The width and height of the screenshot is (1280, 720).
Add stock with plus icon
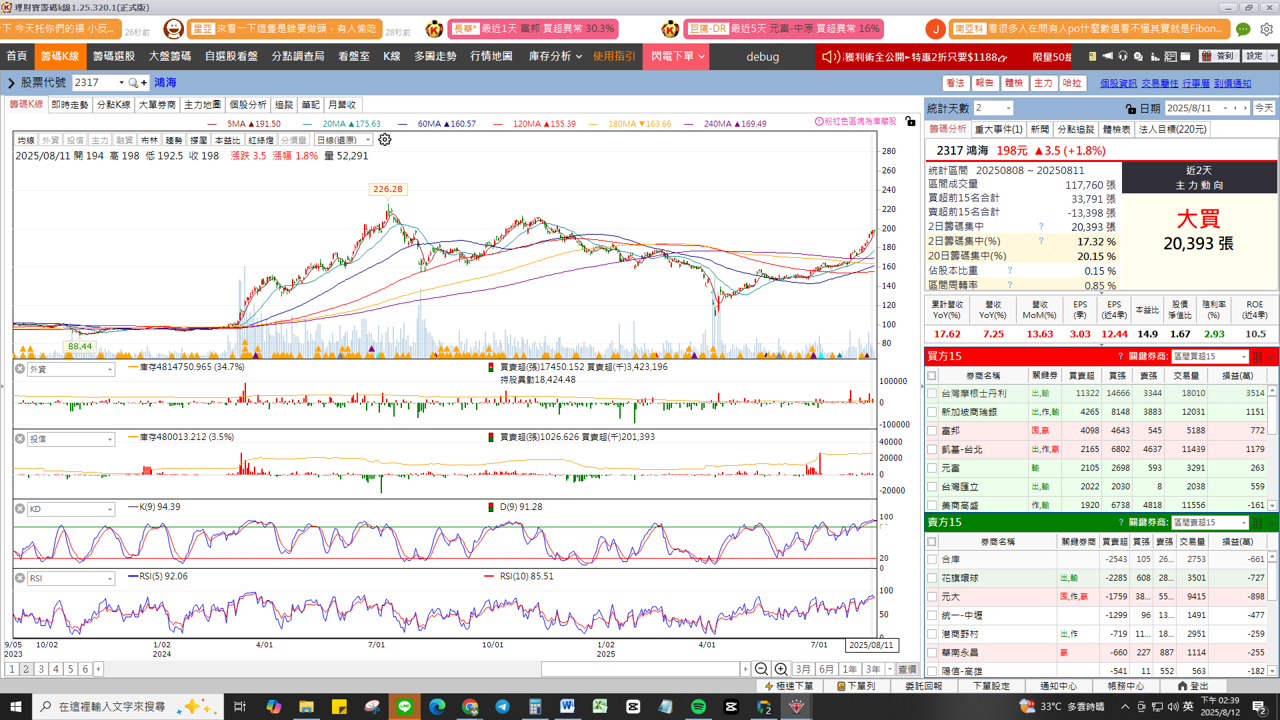[x=144, y=83]
